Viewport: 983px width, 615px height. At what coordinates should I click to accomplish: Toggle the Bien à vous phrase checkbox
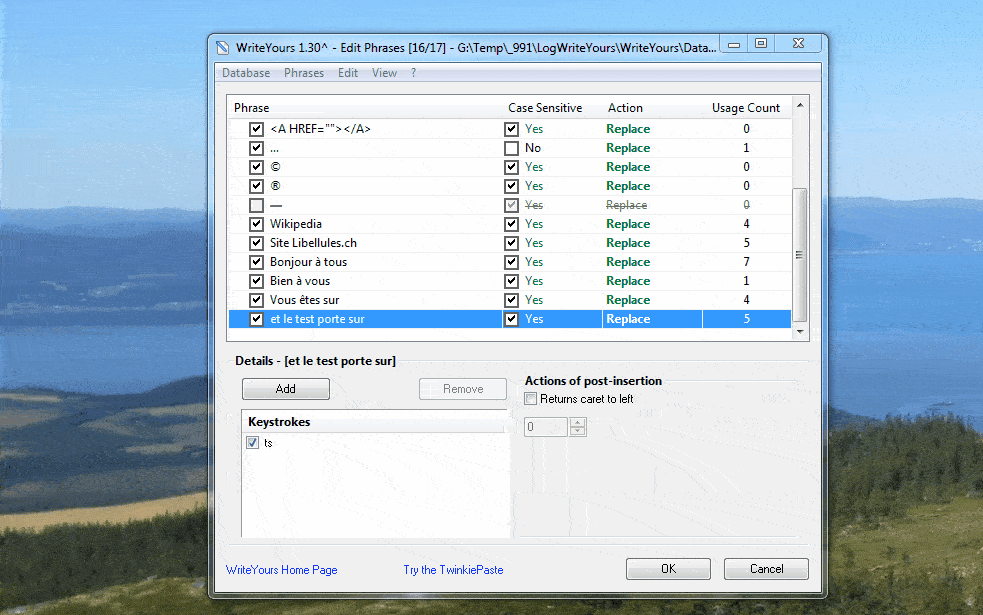tap(256, 281)
